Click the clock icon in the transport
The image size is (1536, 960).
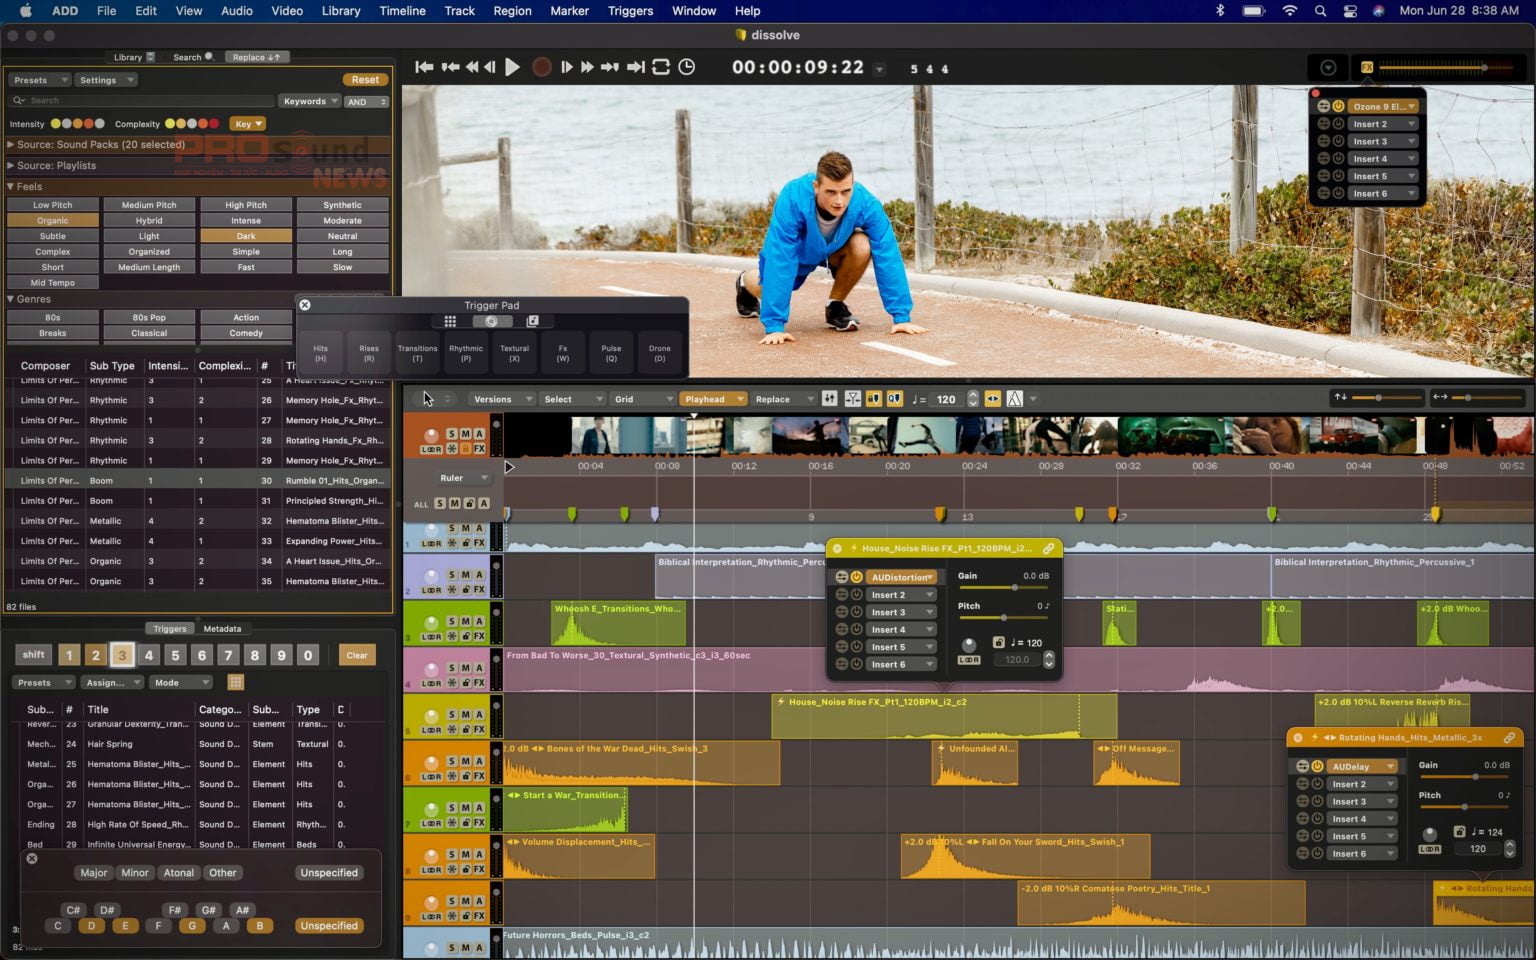pyautogui.click(x=687, y=67)
